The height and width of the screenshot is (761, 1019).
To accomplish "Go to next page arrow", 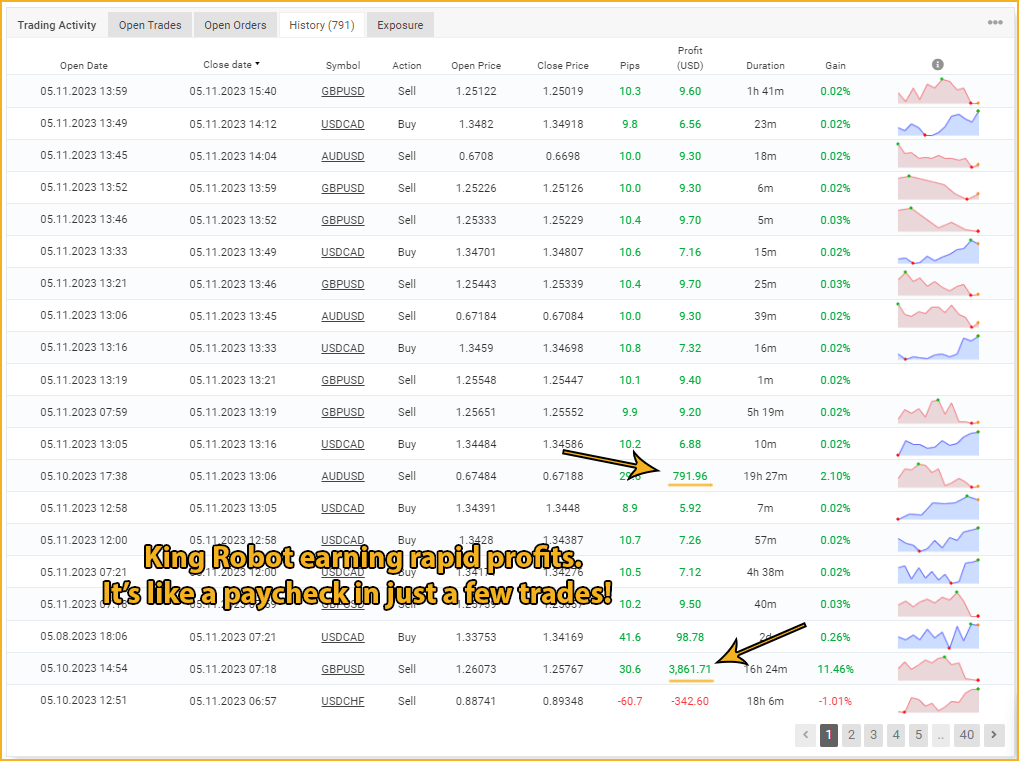I will tap(993, 735).
